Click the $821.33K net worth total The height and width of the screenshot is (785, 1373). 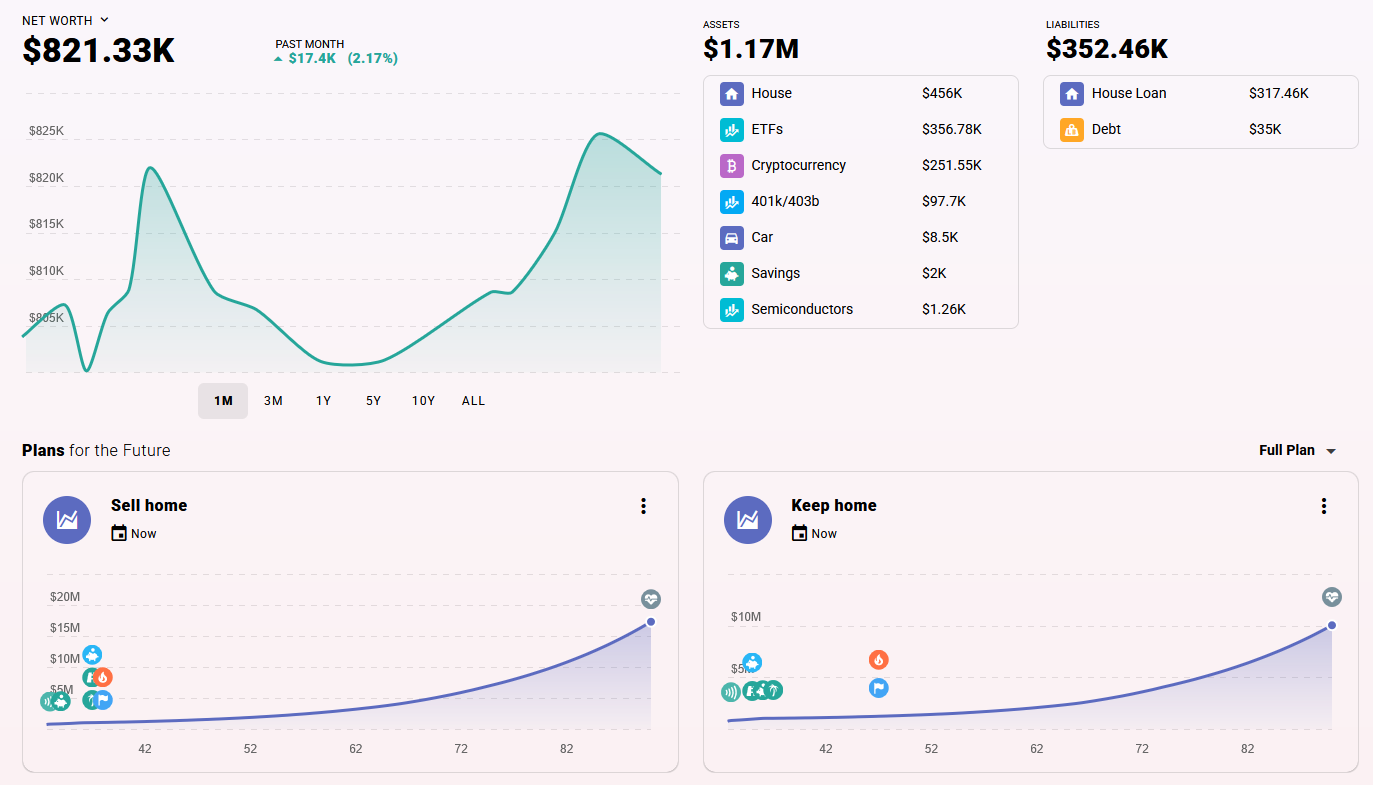(x=99, y=50)
